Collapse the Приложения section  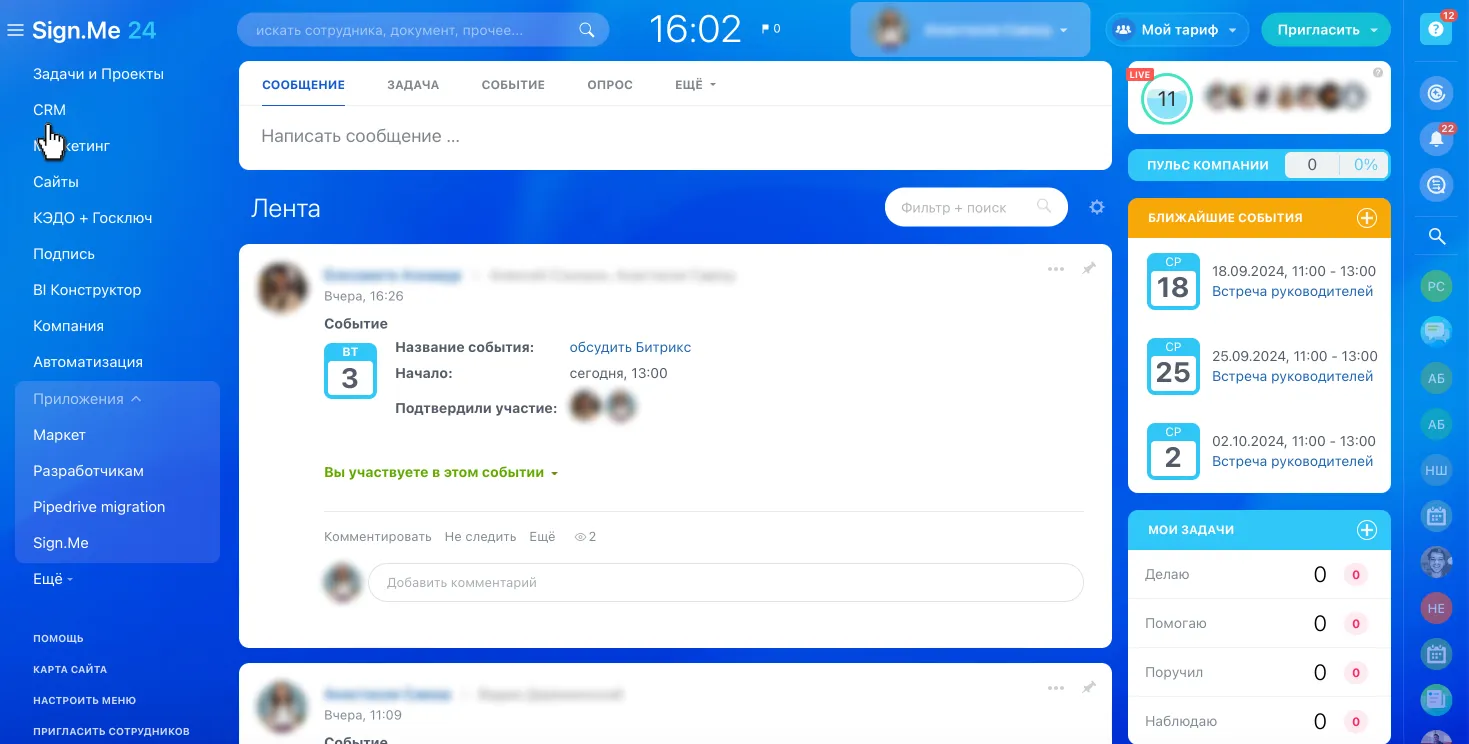(87, 399)
